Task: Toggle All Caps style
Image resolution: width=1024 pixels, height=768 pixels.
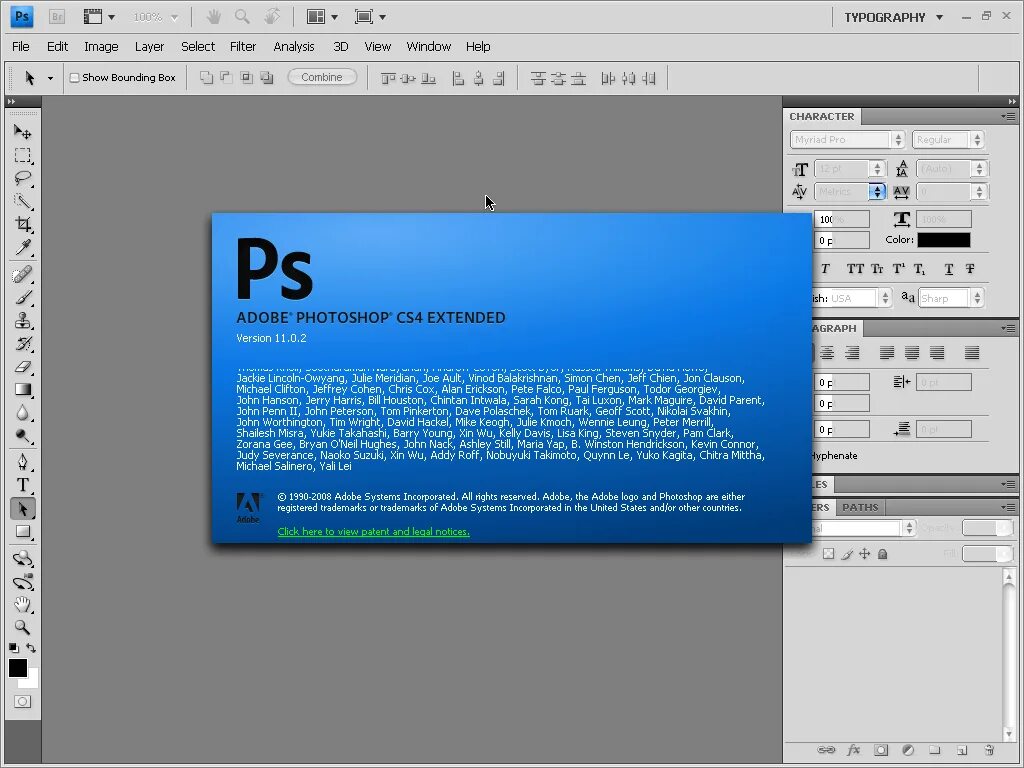Action: (x=855, y=269)
